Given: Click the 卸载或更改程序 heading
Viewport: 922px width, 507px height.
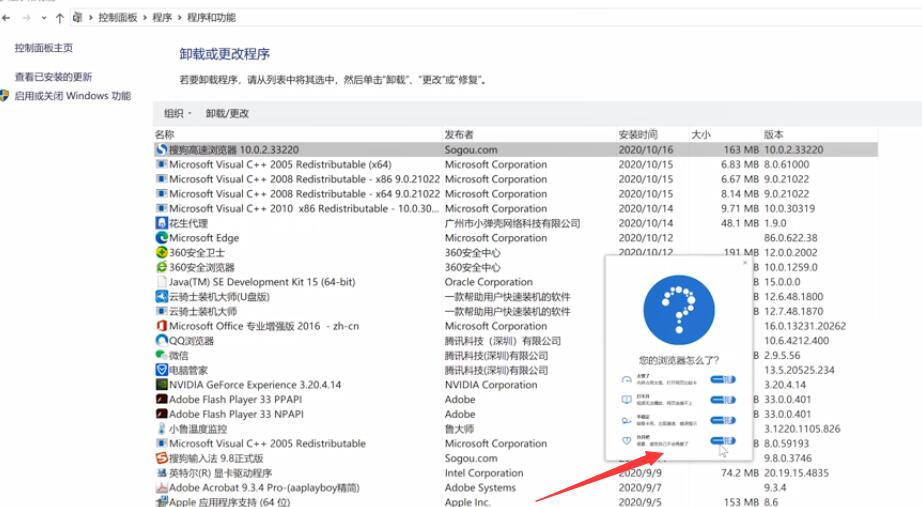Looking at the screenshot, I should click(225, 54).
